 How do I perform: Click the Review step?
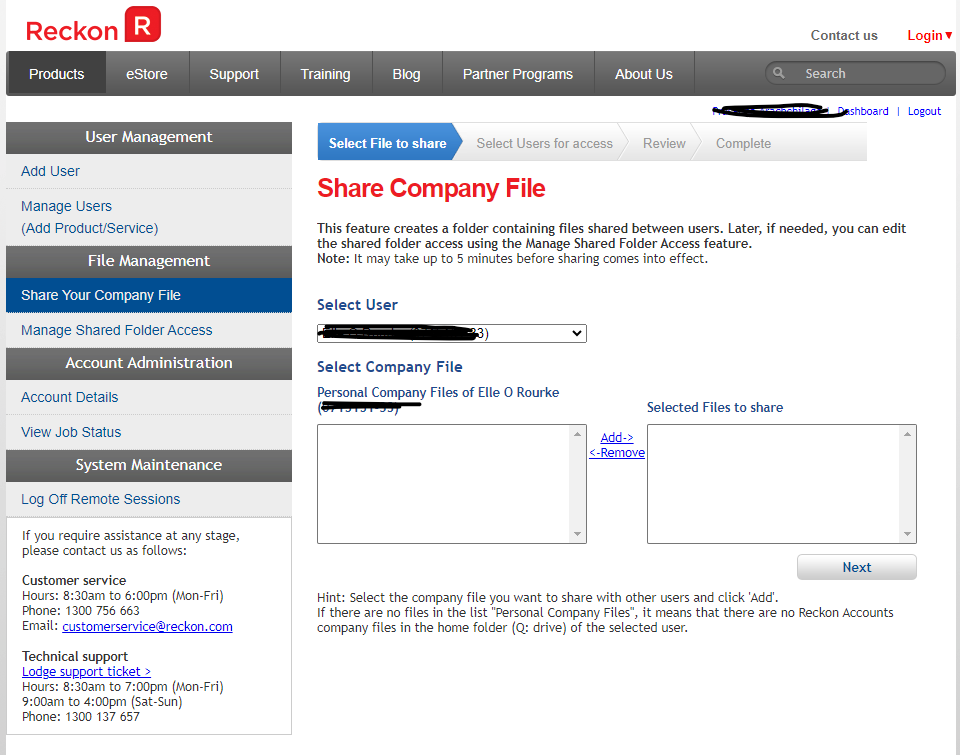tap(664, 143)
